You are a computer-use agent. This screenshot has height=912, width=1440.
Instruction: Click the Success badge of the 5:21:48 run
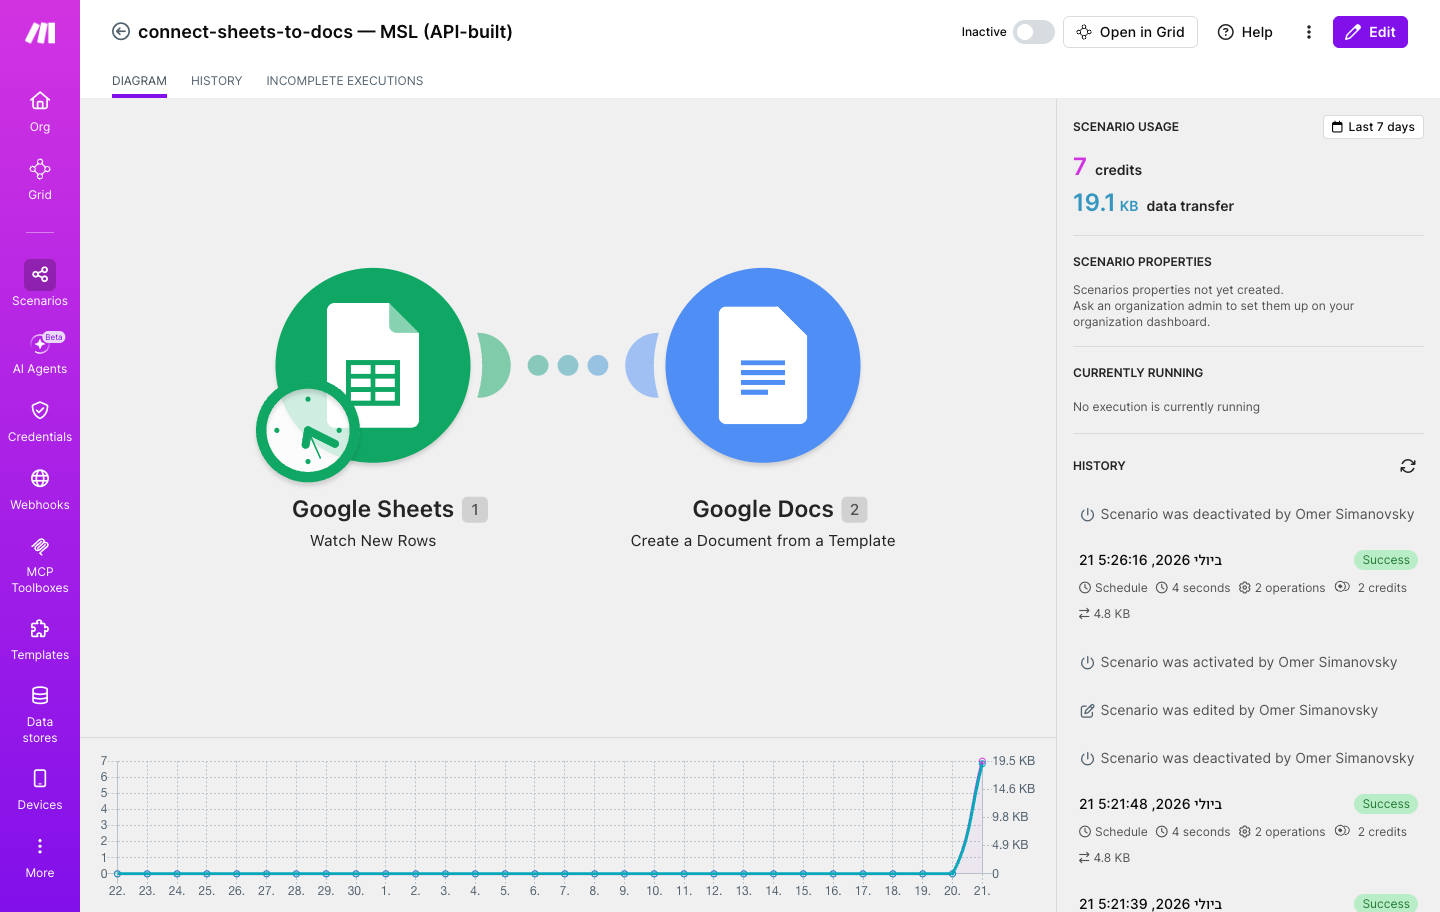pos(1386,804)
